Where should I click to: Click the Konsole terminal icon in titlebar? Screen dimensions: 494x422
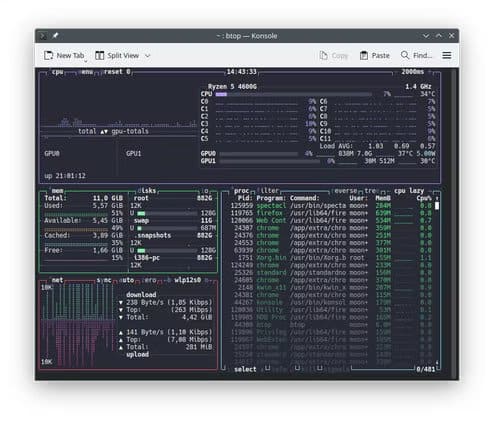pyautogui.click(x=43, y=36)
